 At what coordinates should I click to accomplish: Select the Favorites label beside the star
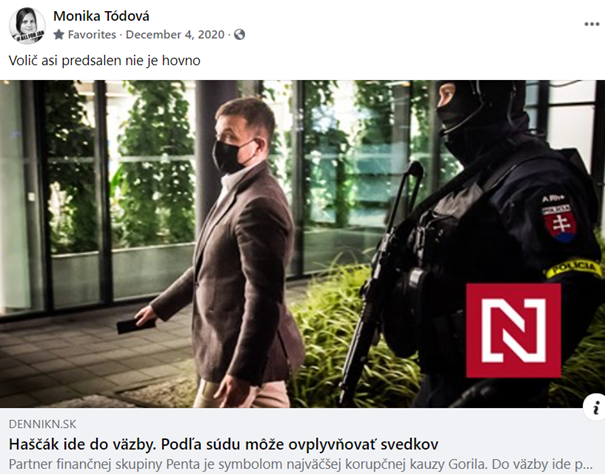(92, 35)
